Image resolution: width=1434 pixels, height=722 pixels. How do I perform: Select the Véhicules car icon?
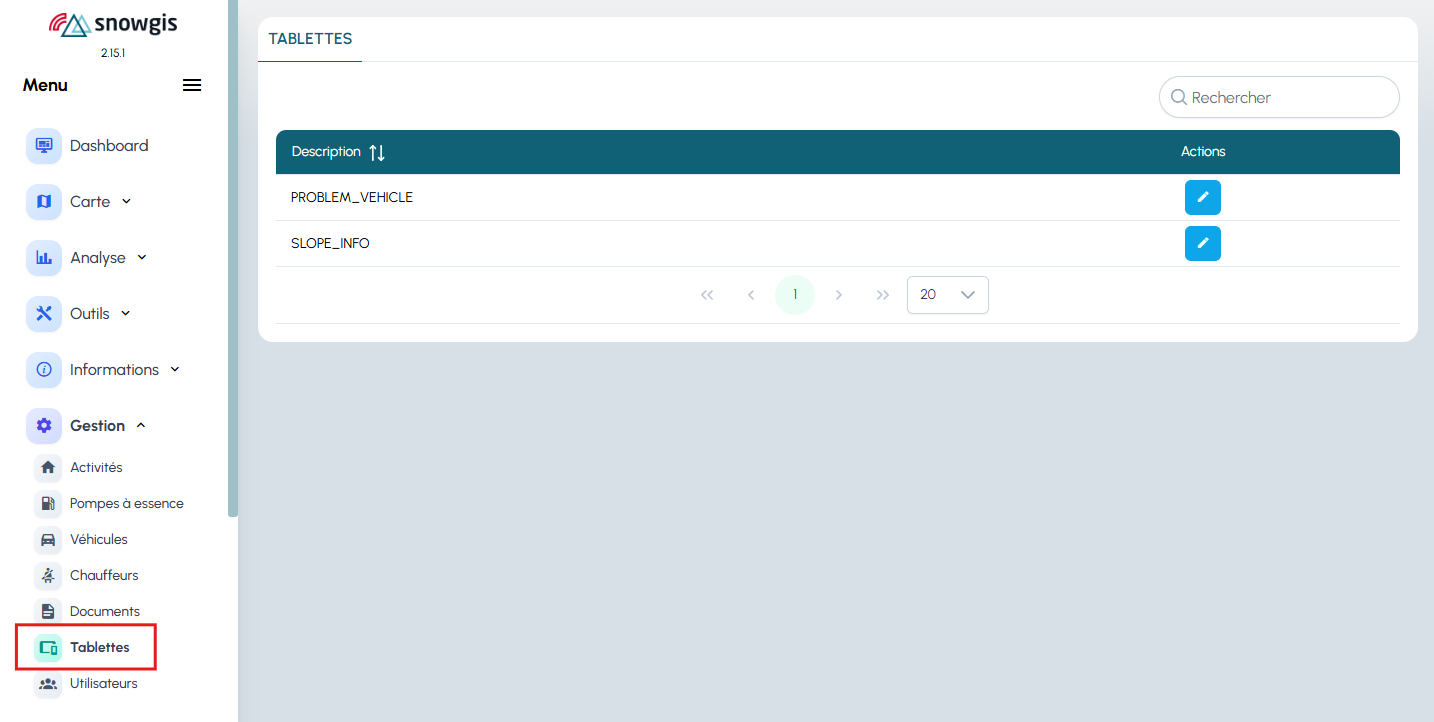coord(48,540)
